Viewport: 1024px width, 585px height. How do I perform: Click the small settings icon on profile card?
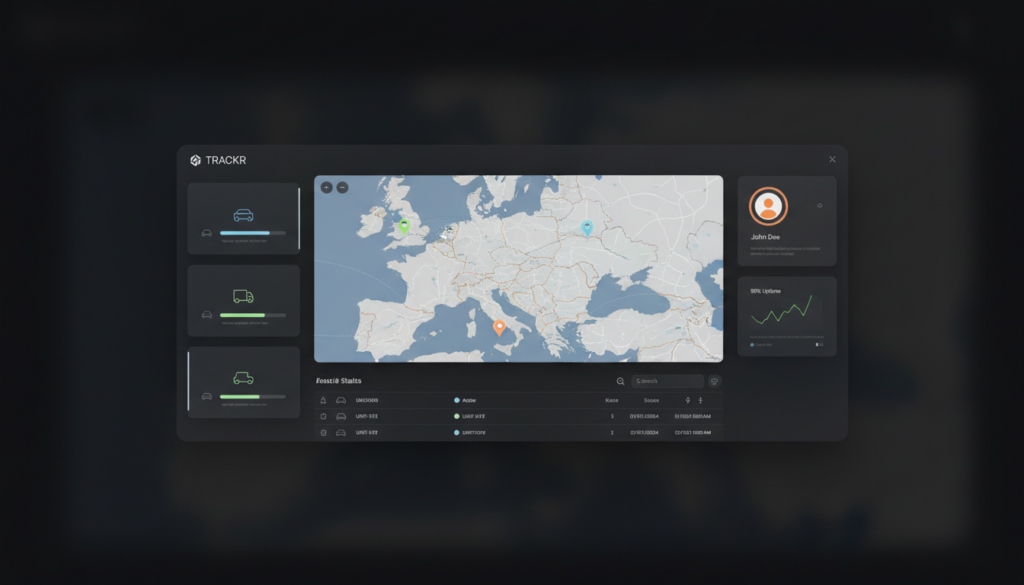click(820, 206)
